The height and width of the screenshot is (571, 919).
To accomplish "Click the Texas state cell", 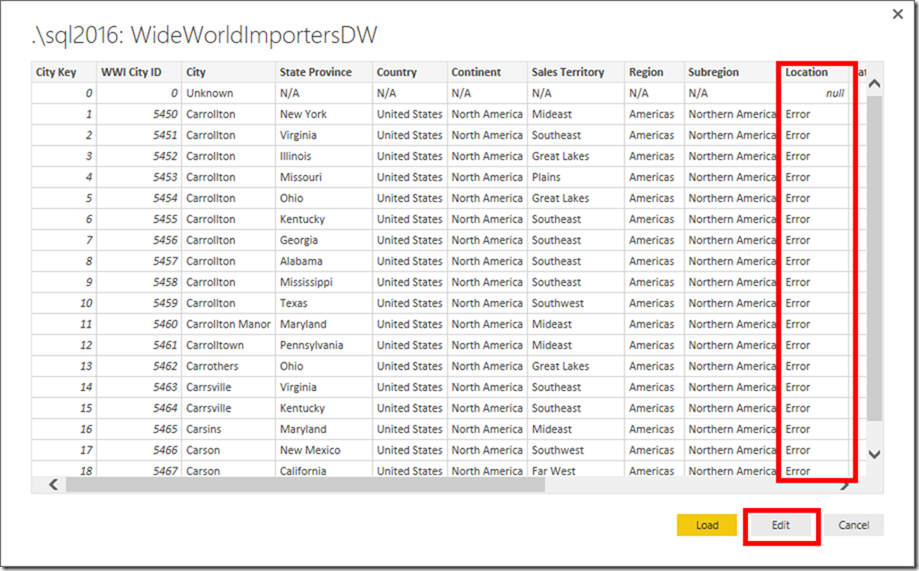I will pos(324,303).
